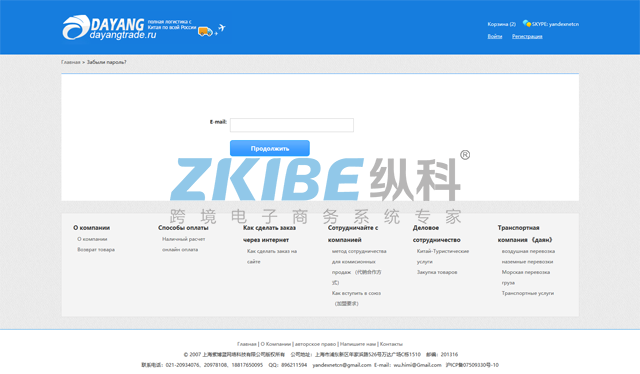Open the Корзина (2) cart link

(x=501, y=24)
